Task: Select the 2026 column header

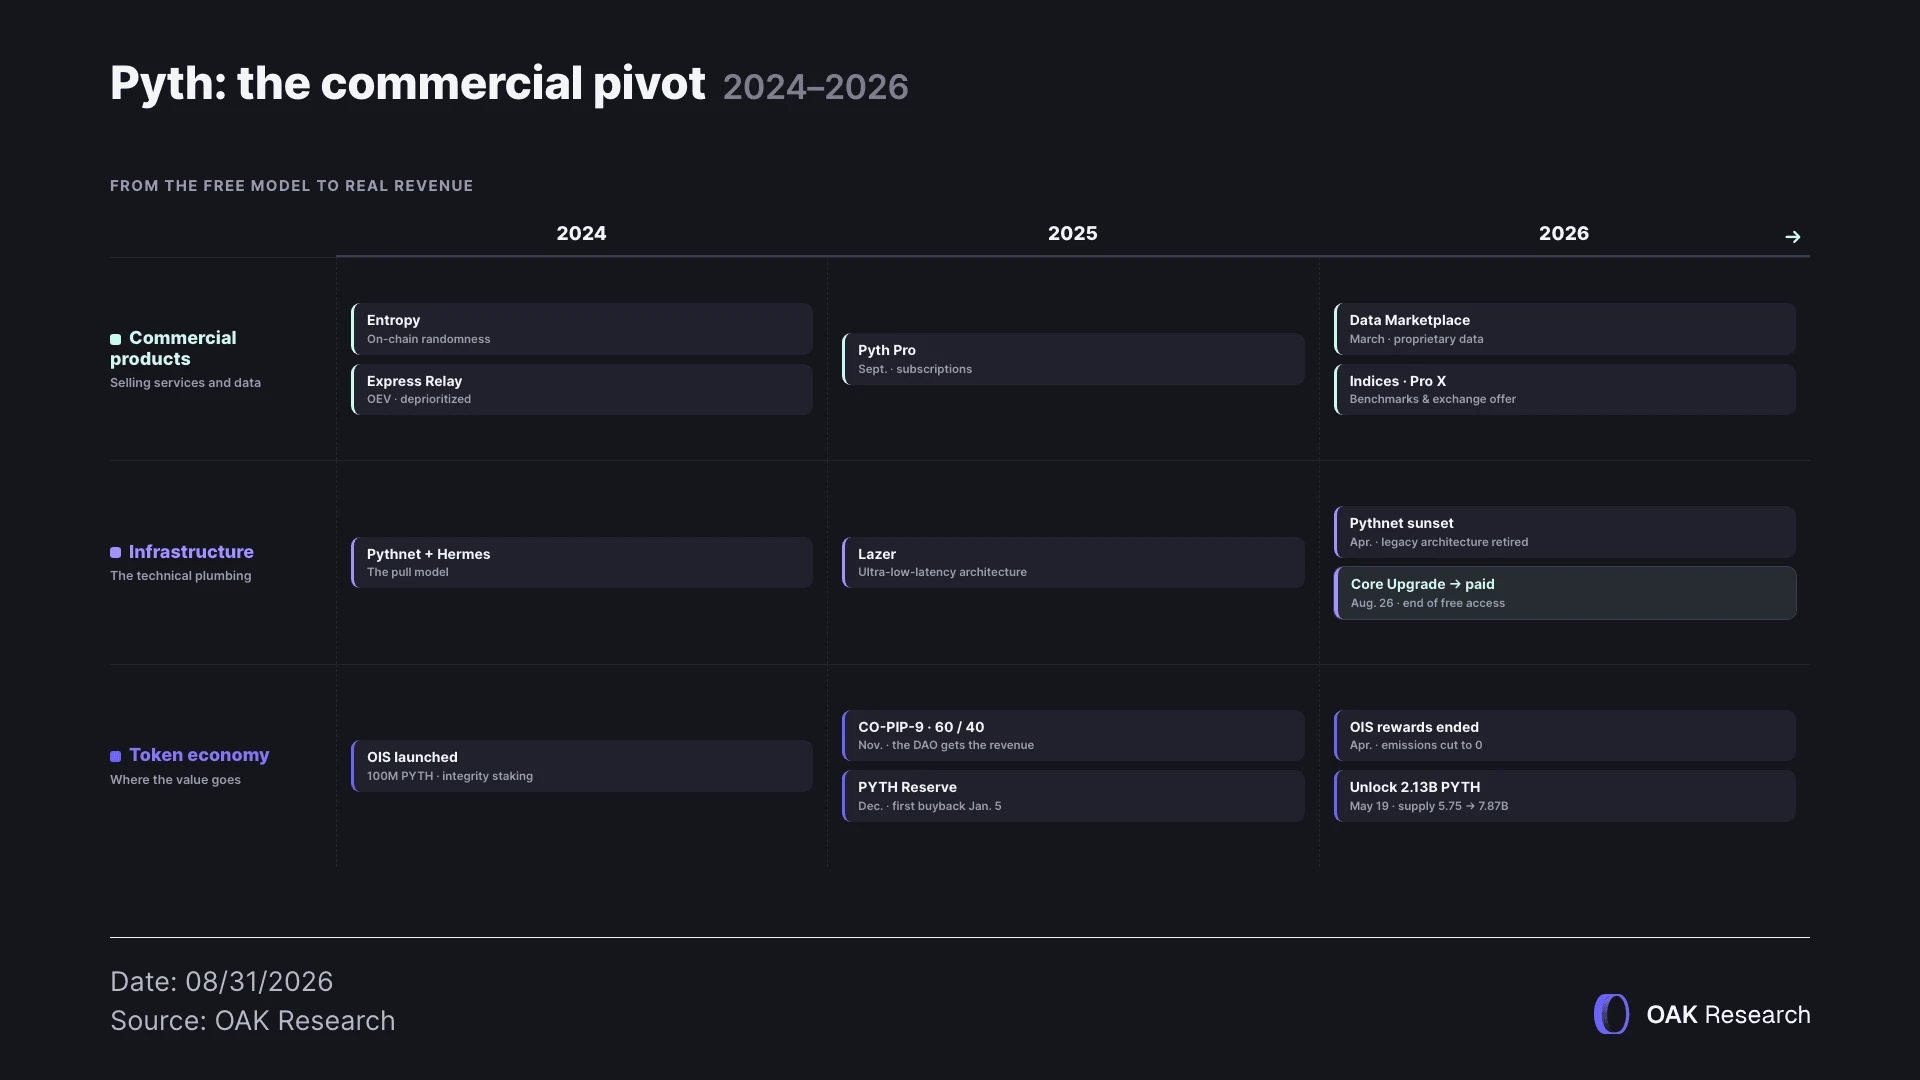Action: click(x=1563, y=233)
